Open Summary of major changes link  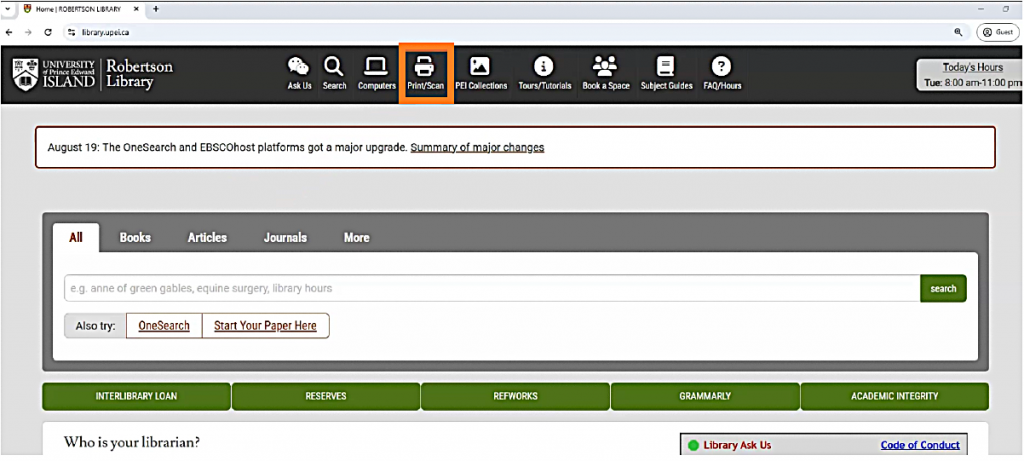point(477,147)
